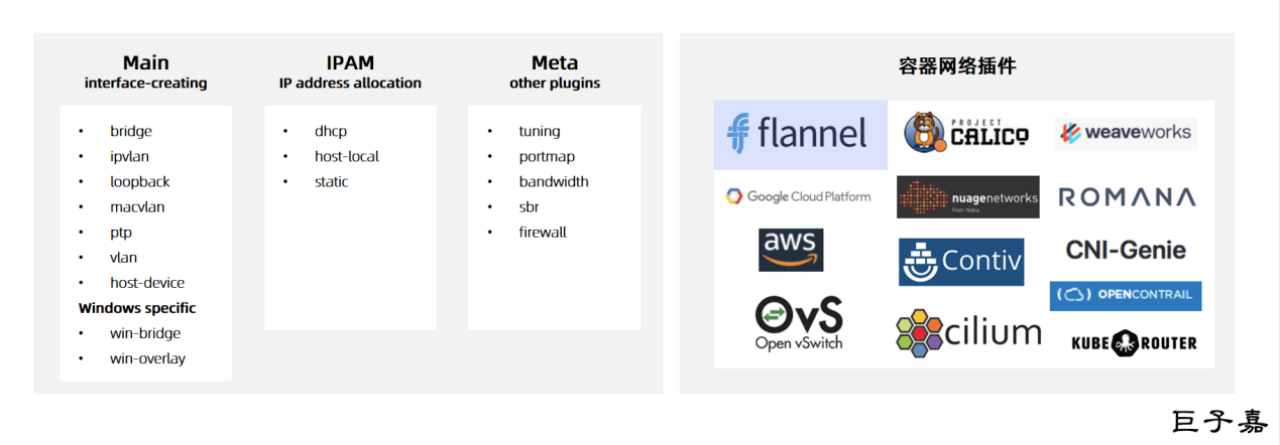Image resolution: width=1280 pixels, height=445 pixels.
Task: Click the Contiv logo
Action: coord(961,262)
